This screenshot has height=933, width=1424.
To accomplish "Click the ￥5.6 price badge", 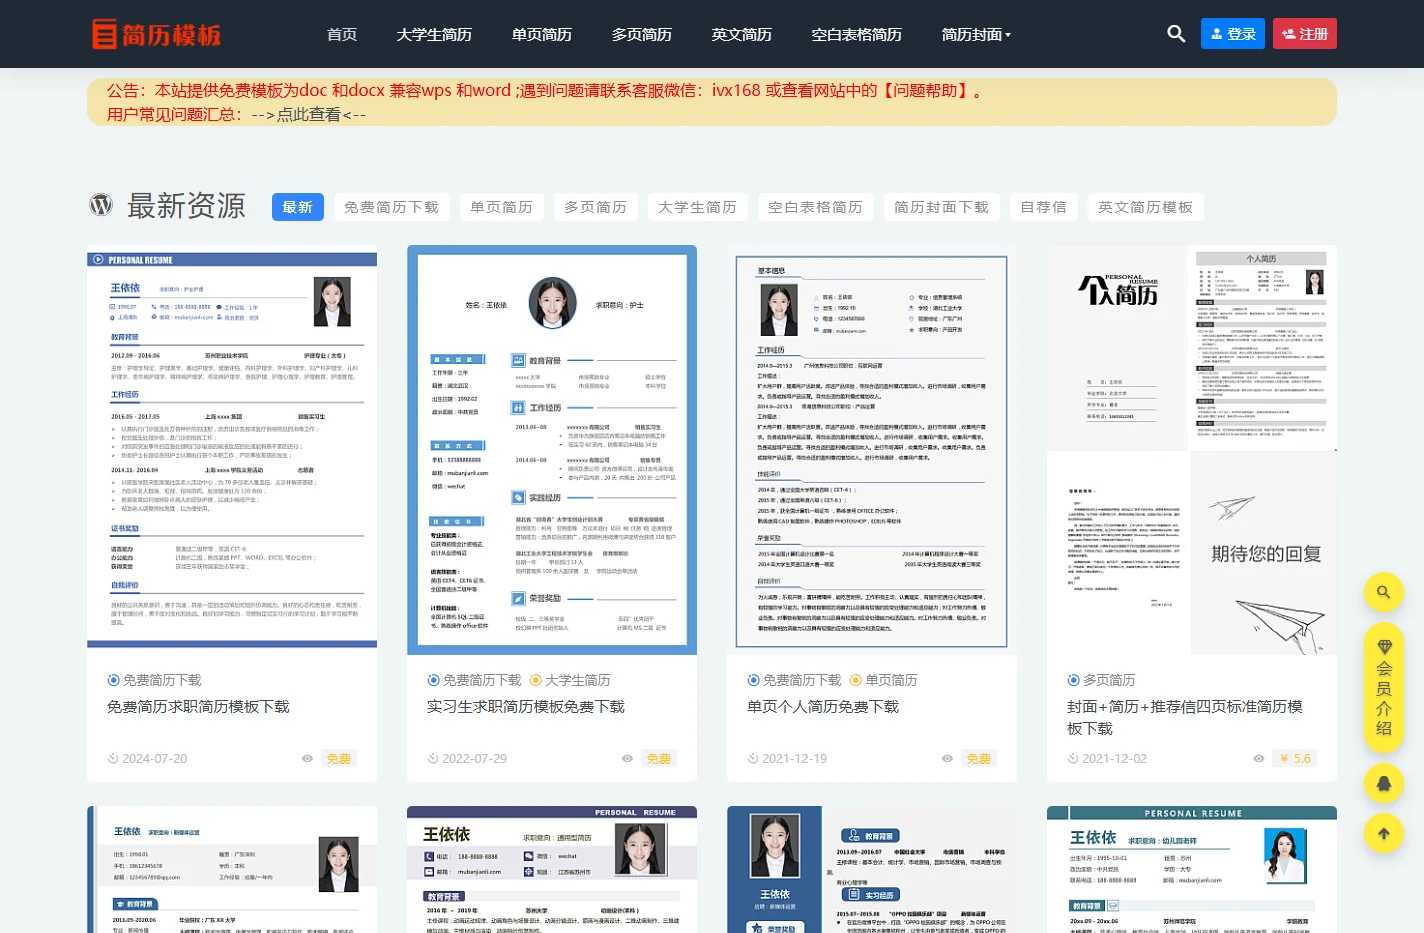I will pyautogui.click(x=1295, y=759).
